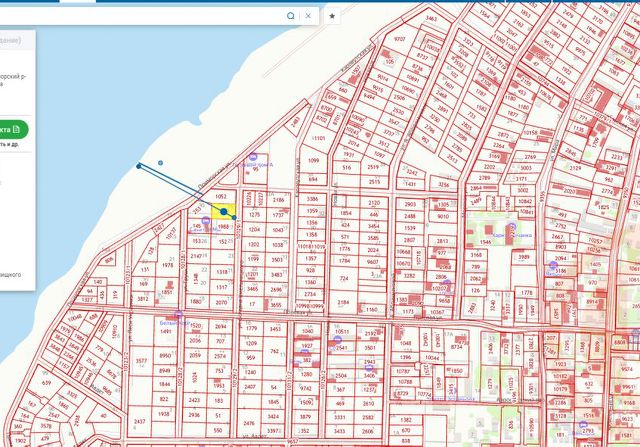This screenshot has height=447, width=640.
Task: Focus the cadastral search input field
Action: [141, 16]
